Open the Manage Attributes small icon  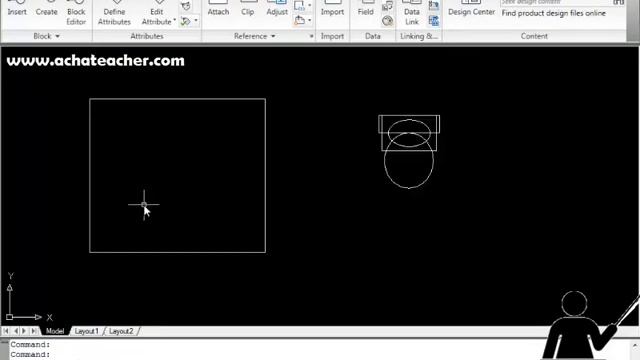pyautogui.click(x=186, y=6)
